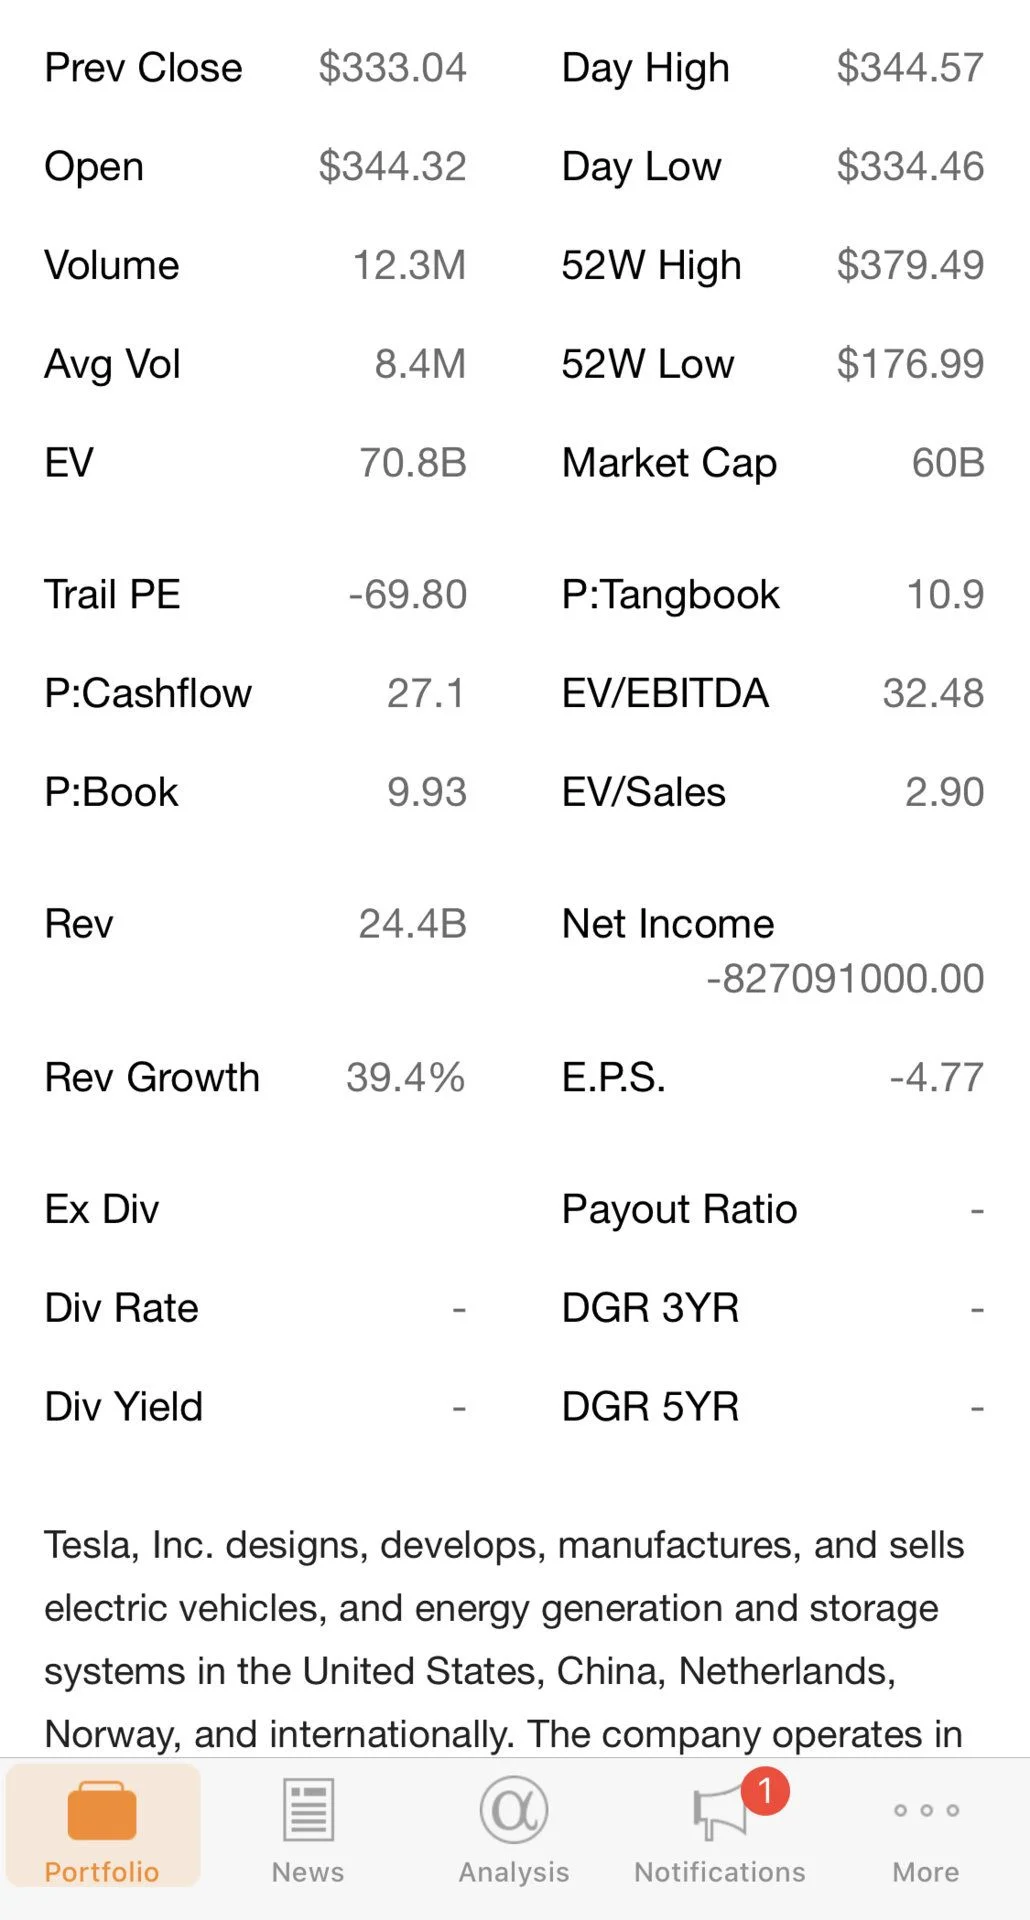Tap the 52W High value $379.49

[x=910, y=265]
